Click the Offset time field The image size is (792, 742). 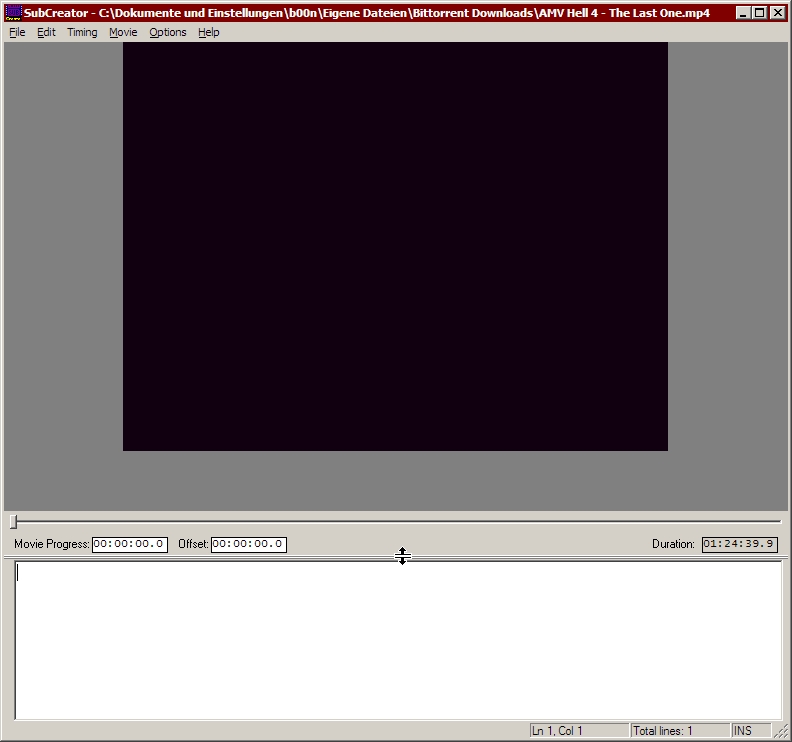click(x=249, y=545)
